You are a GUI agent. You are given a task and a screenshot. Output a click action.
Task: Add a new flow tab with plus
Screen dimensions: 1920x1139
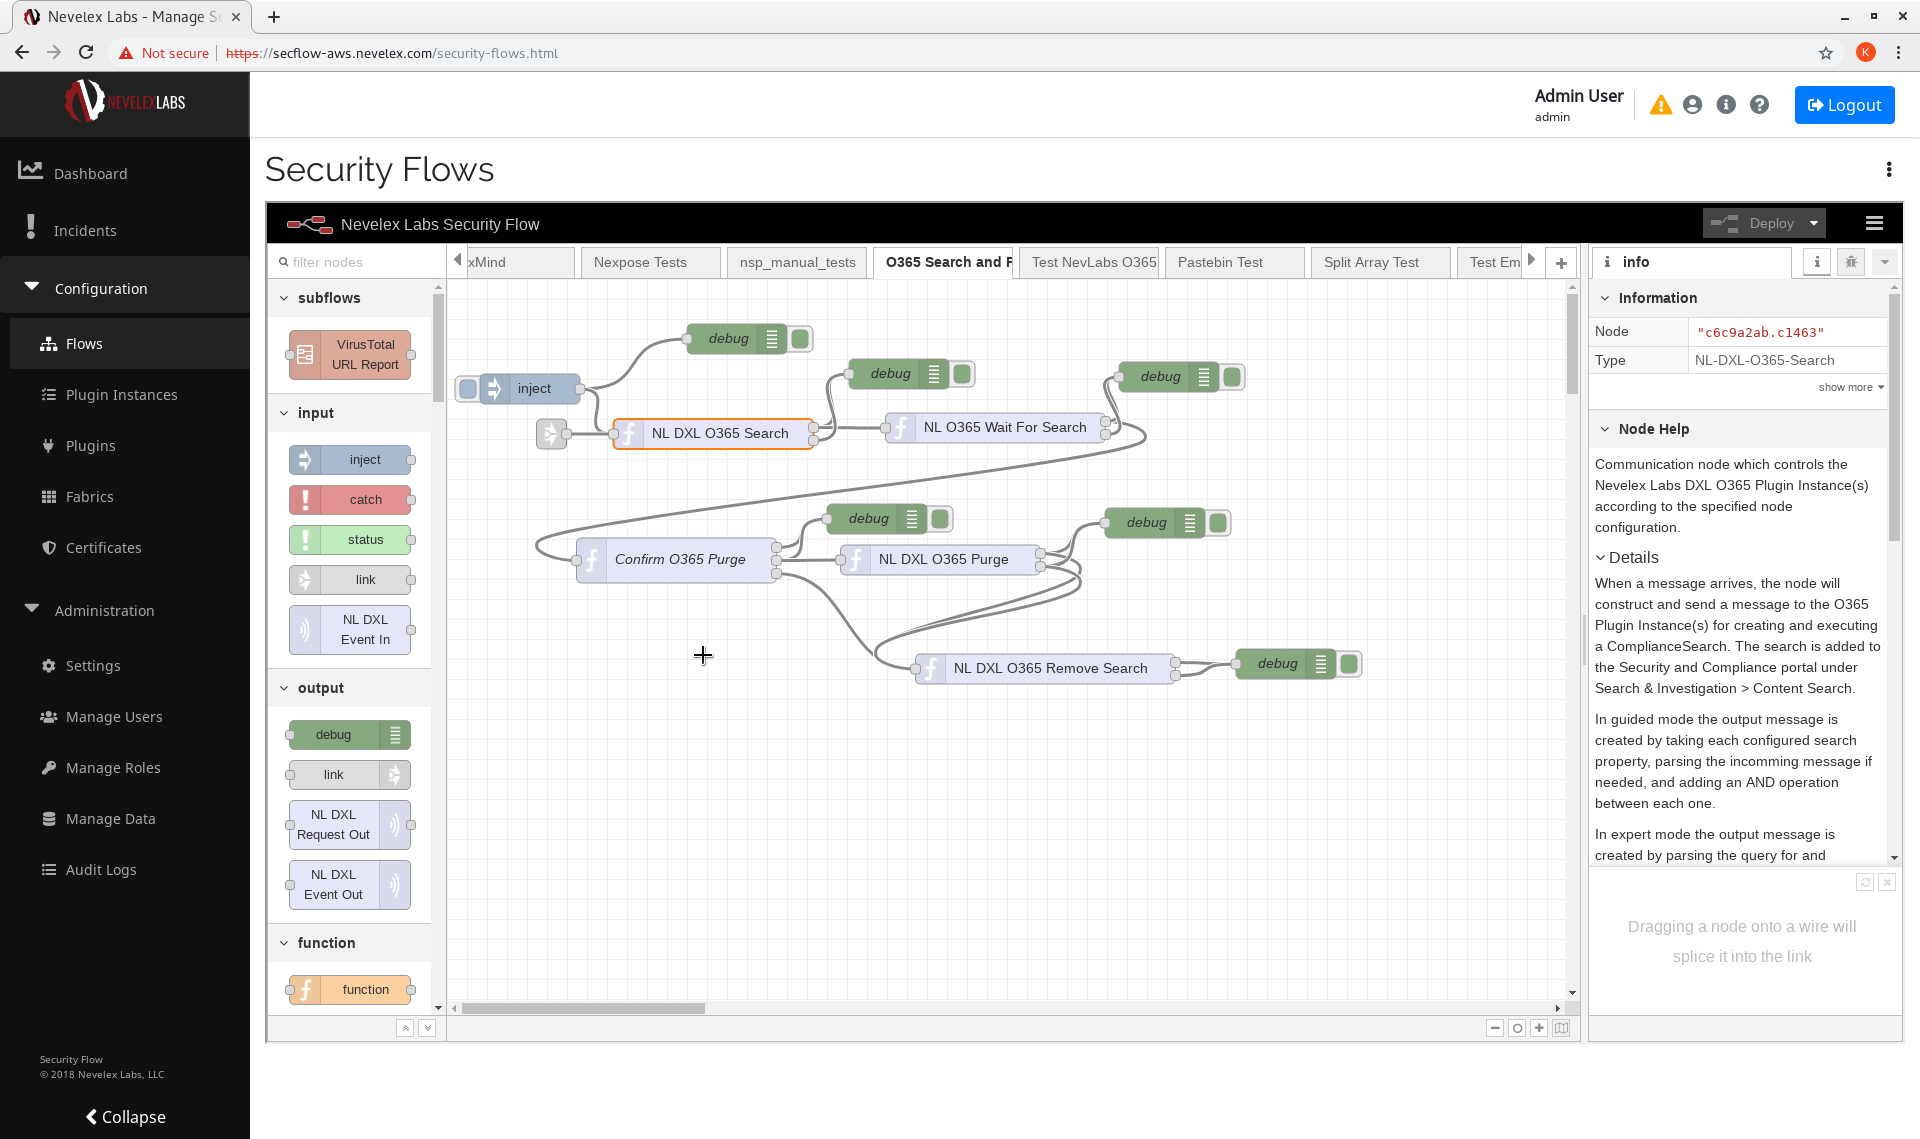[1561, 263]
